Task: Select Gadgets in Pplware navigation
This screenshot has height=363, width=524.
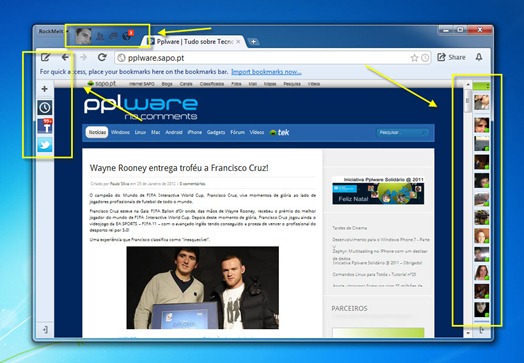Action: click(x=216, y=132)
